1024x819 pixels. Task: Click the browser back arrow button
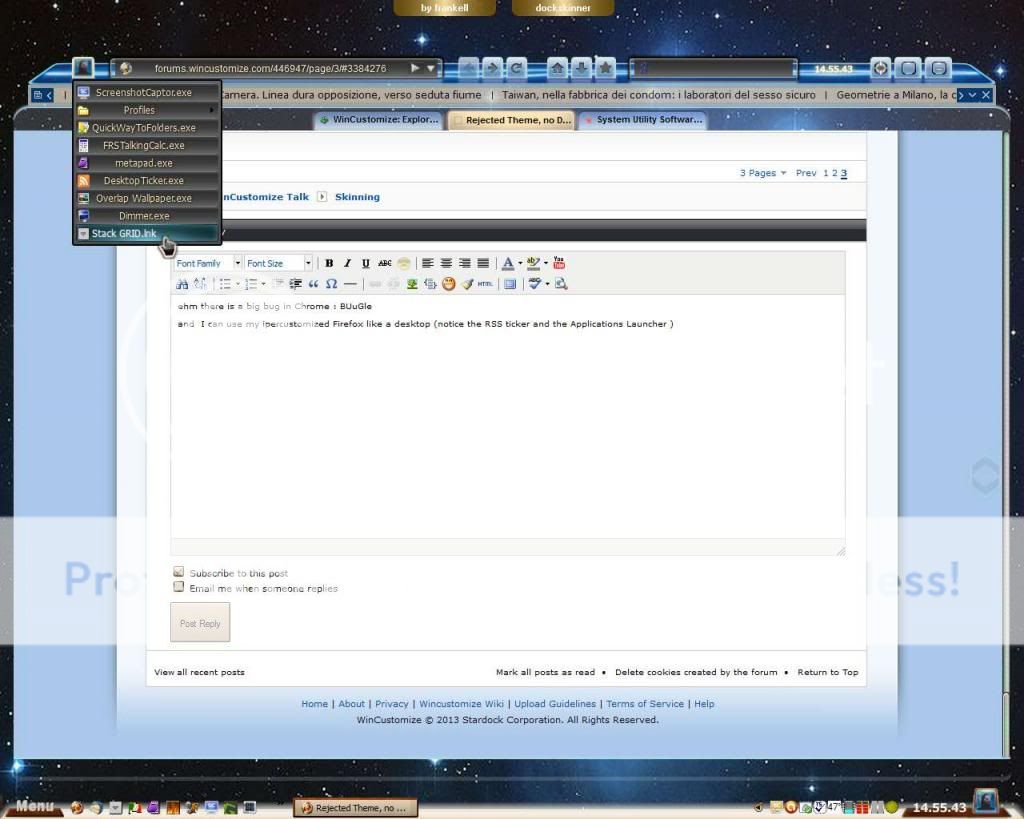point(469,68)
